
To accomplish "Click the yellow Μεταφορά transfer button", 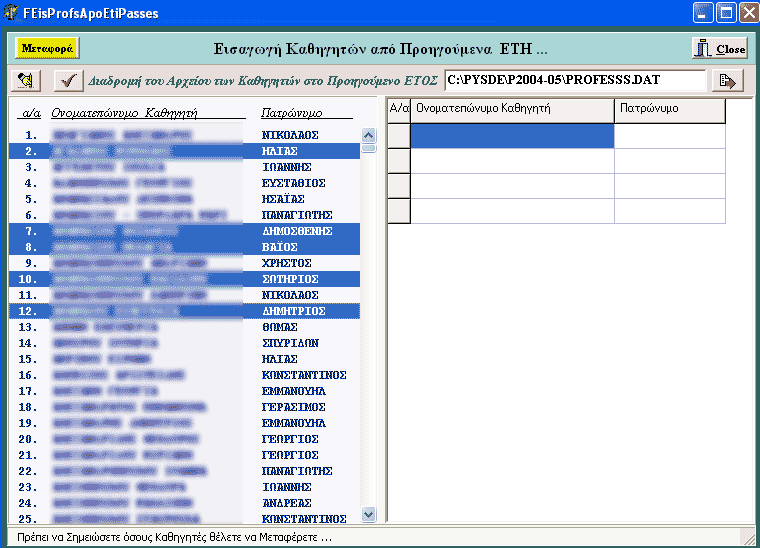I will 47,48.
